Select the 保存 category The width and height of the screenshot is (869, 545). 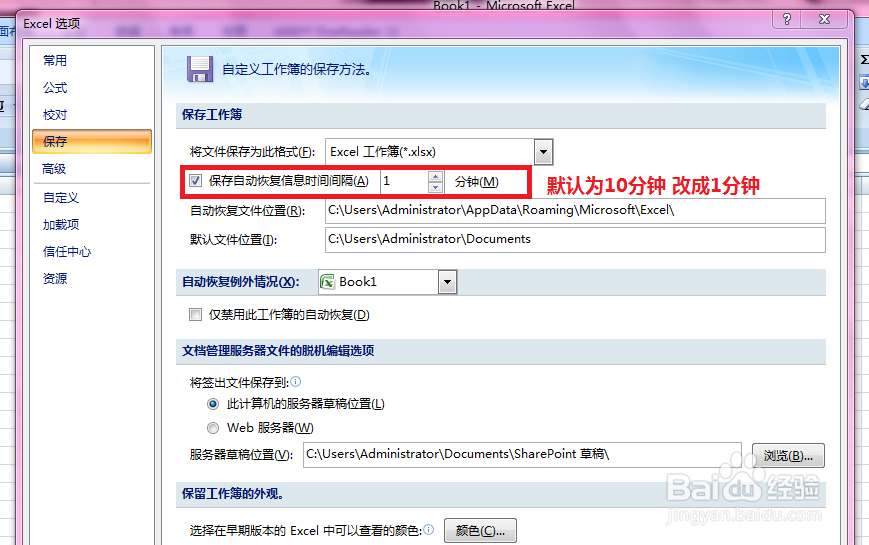(91, 141)
